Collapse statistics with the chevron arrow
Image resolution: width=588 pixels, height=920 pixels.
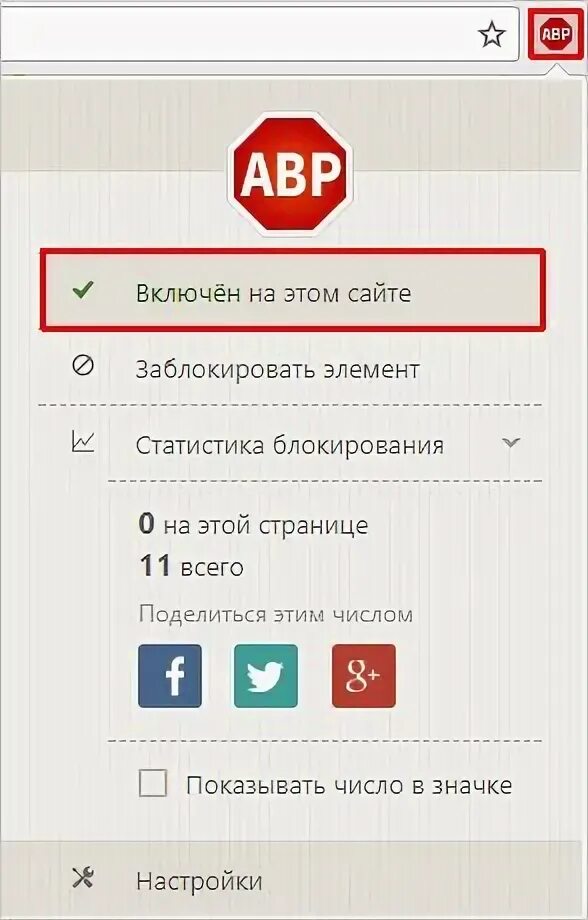512,443
